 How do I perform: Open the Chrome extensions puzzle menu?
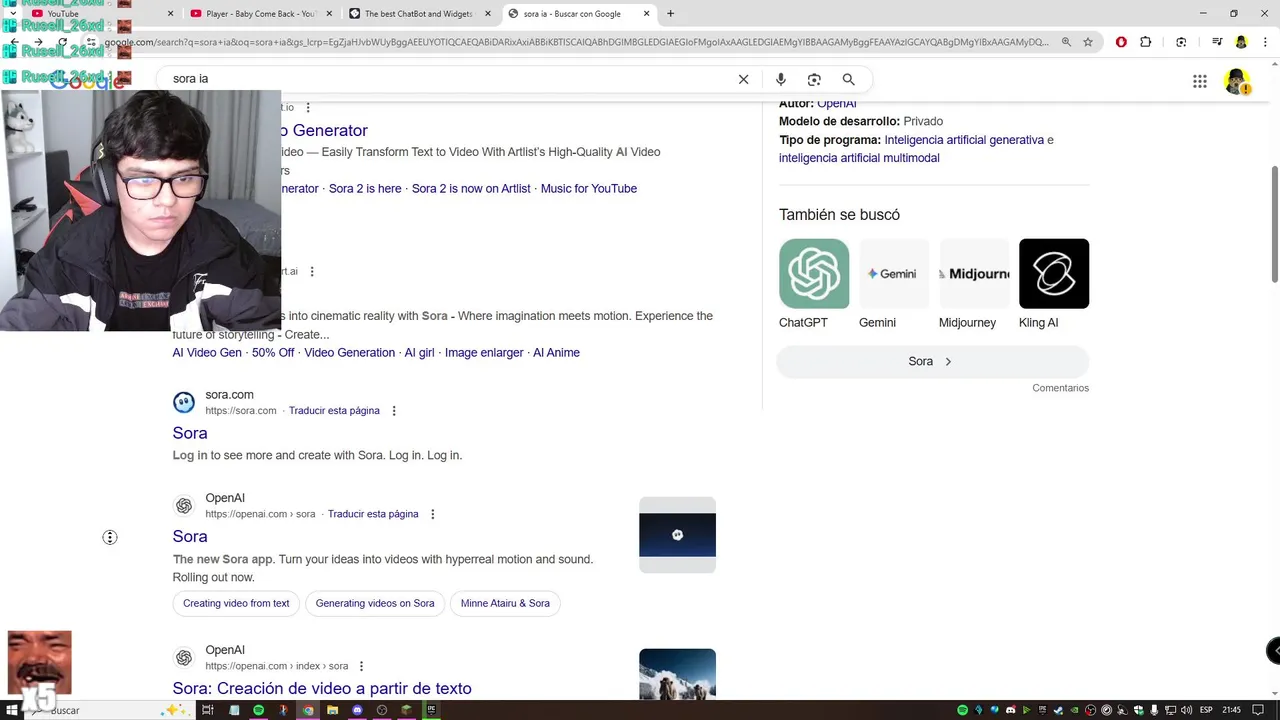(x=1146, y=42)
